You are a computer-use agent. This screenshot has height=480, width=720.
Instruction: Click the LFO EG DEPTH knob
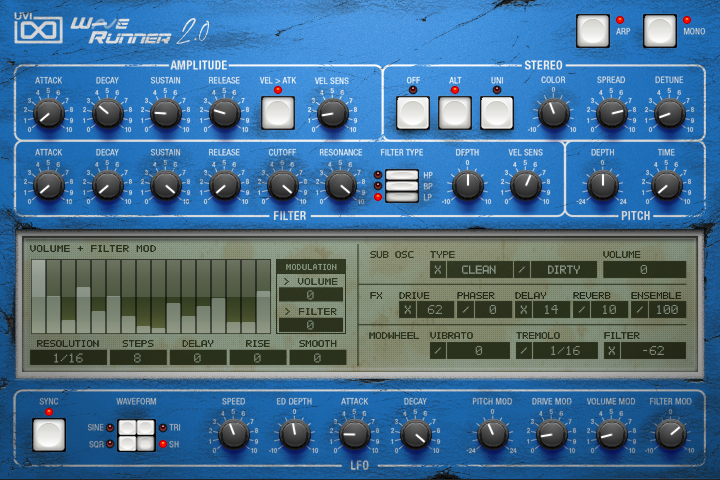click(x=294, y=434)
